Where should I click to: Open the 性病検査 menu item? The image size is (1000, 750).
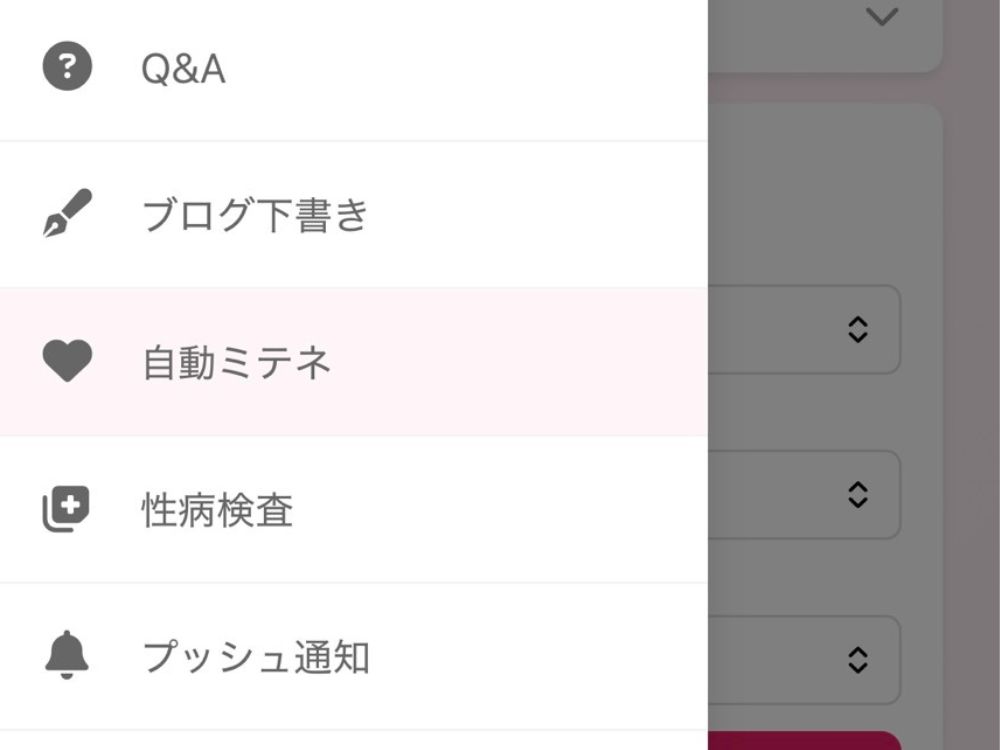215,508
